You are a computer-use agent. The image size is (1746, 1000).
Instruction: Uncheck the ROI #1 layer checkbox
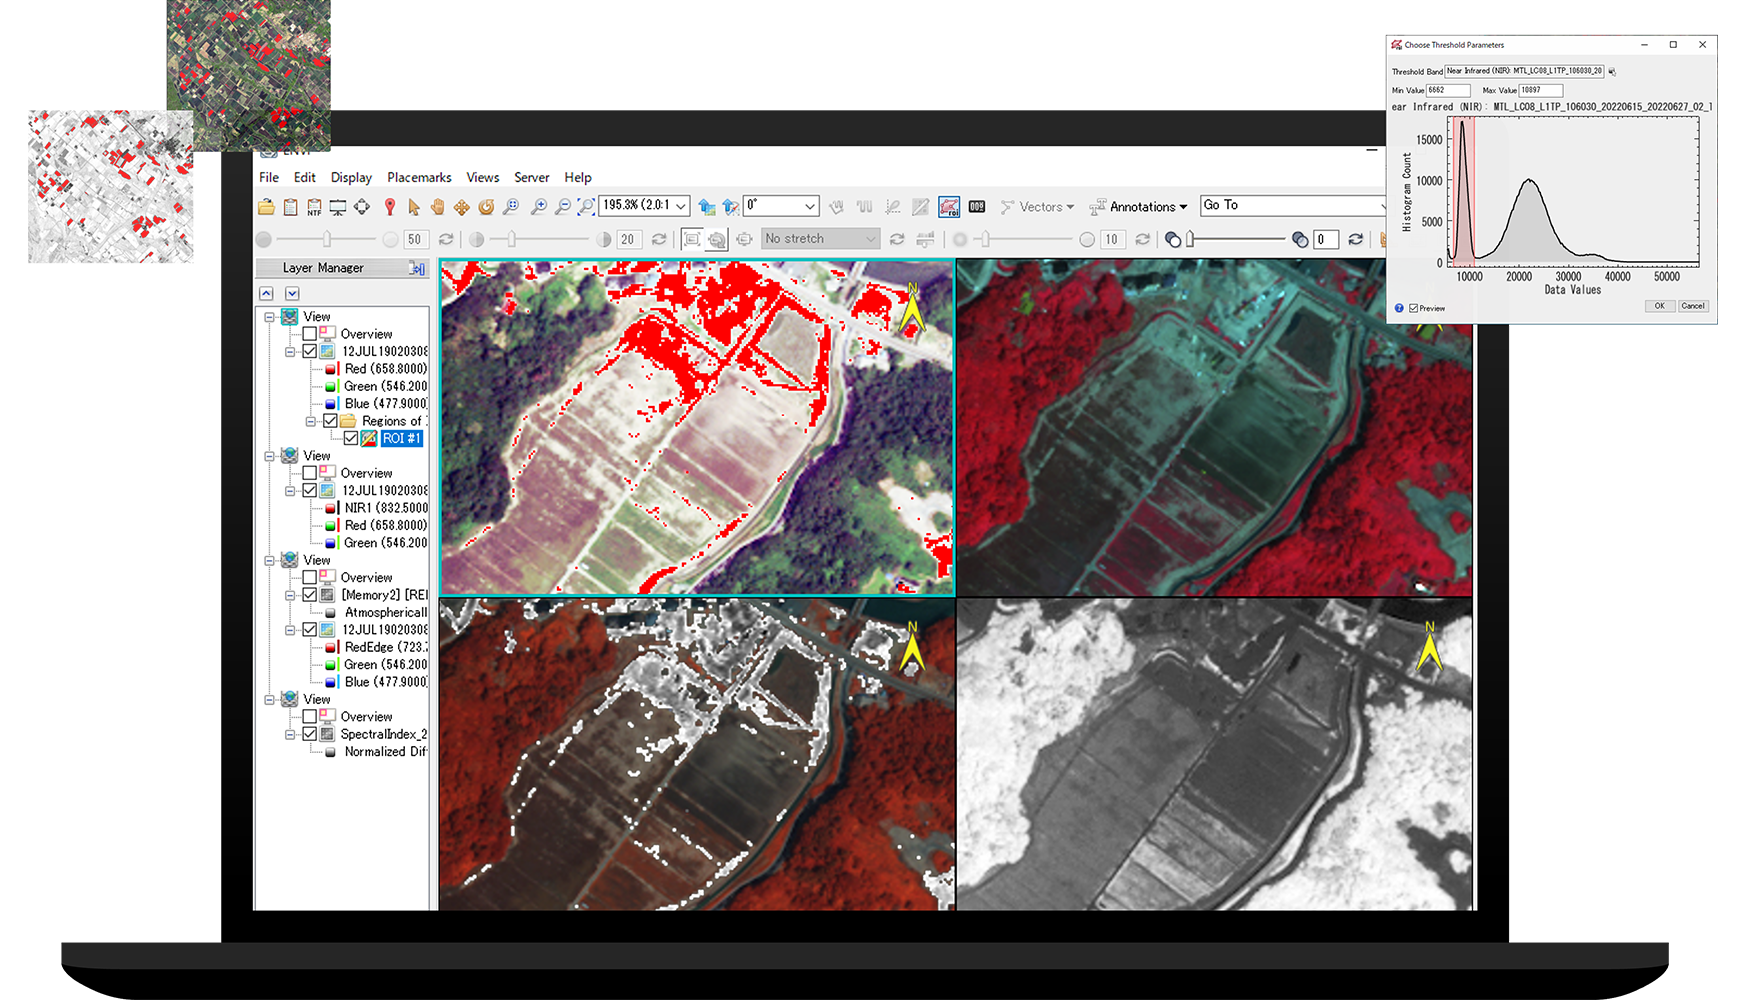tap(350, 438)
